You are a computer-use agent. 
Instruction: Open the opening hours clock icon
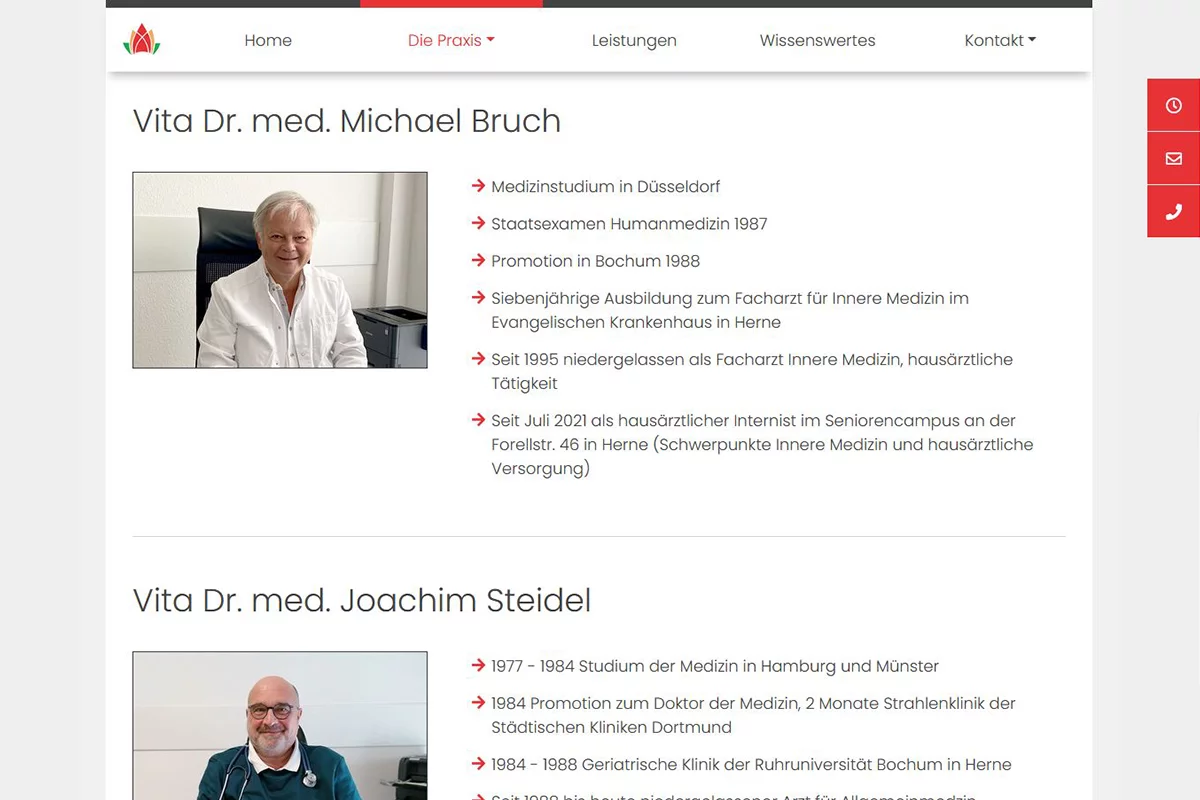pyautogui.click(x=1174, y=105)
